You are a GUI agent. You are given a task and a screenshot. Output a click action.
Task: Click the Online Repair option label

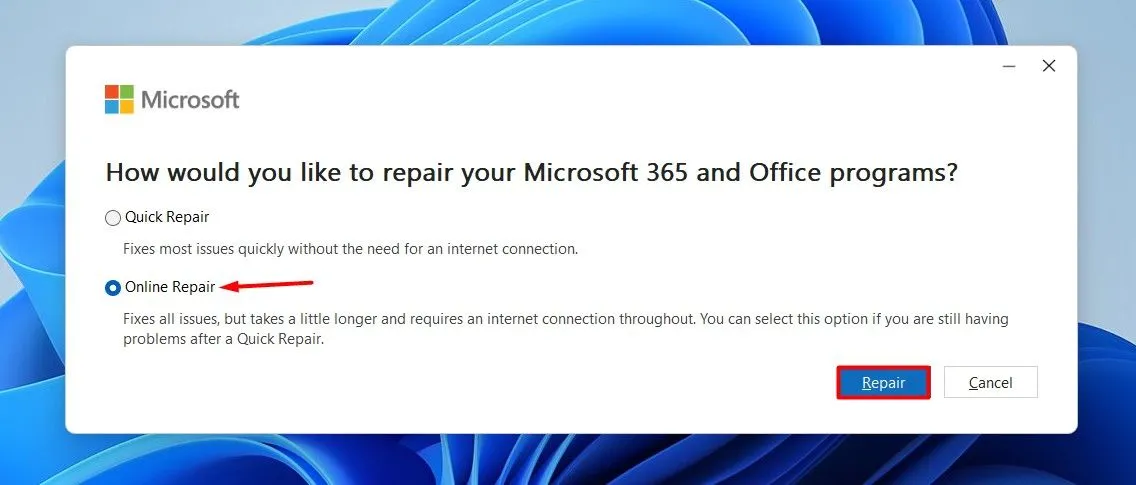170,287
